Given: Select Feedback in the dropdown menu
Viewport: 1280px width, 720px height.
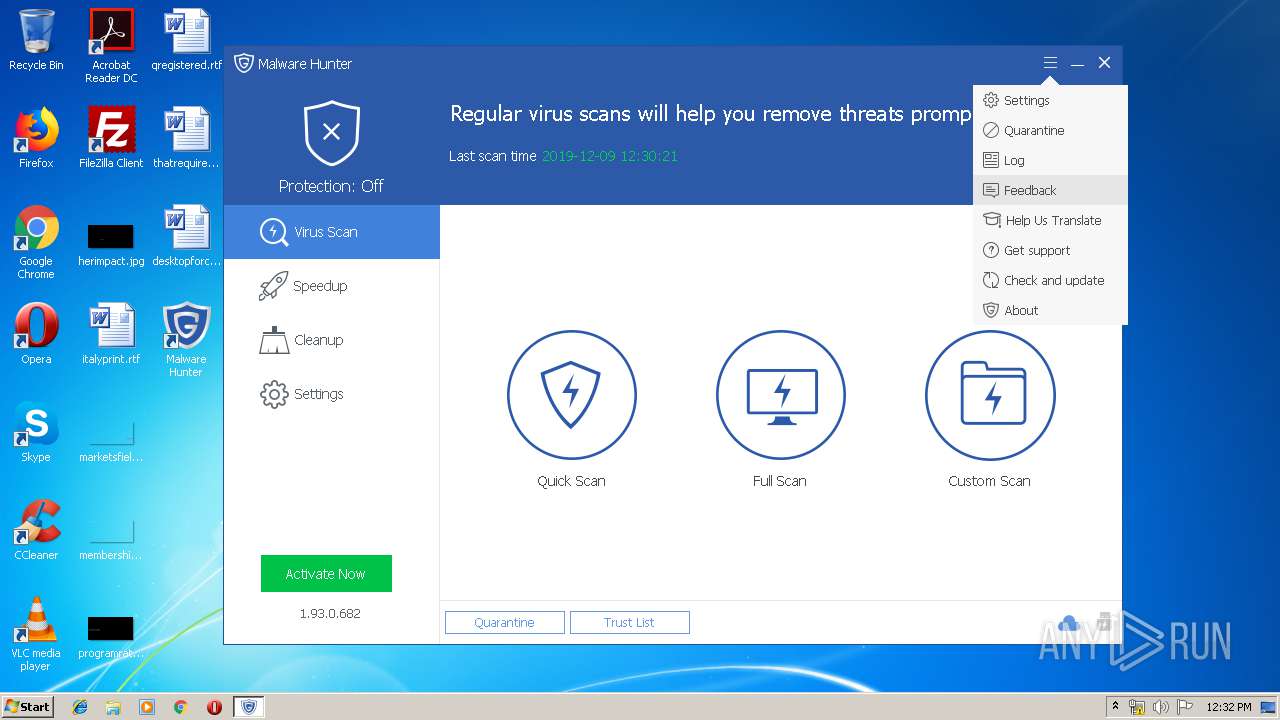Looking at the screenshot, I should [1050, 190].
